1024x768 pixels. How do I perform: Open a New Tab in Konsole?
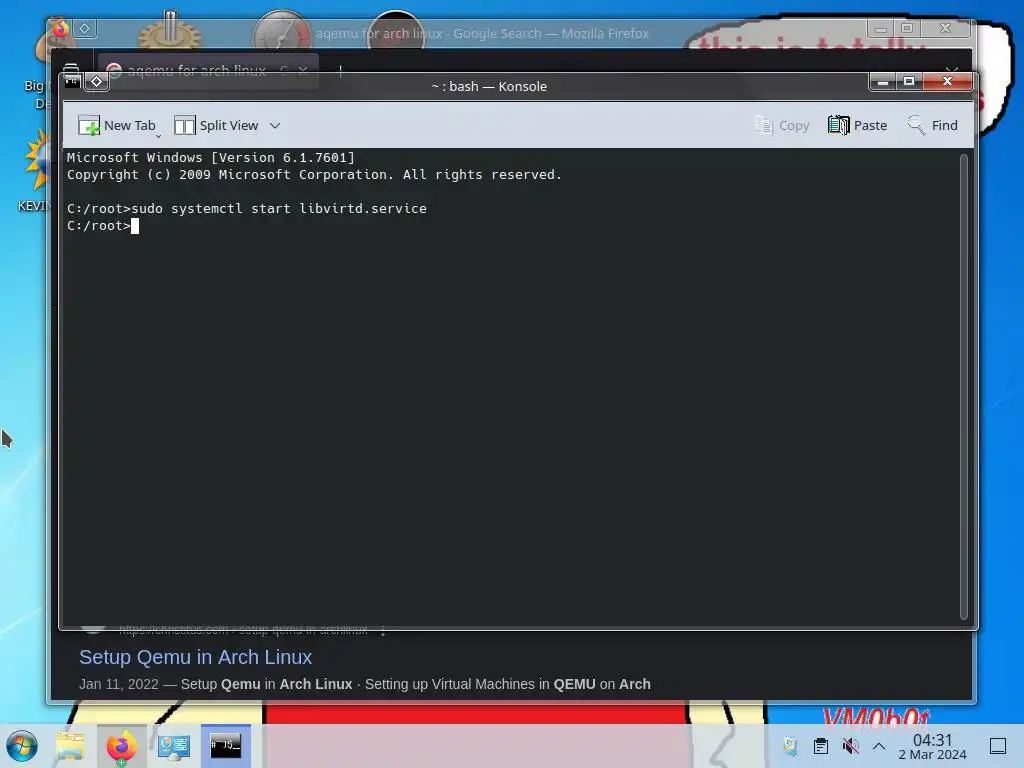point(116,125)
